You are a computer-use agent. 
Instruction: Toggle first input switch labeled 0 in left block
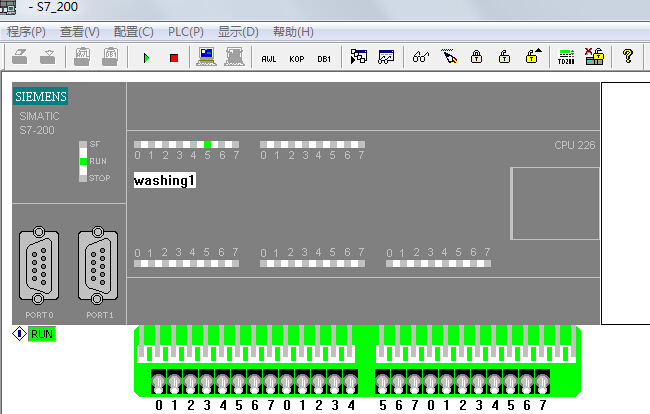coord(158,382)
